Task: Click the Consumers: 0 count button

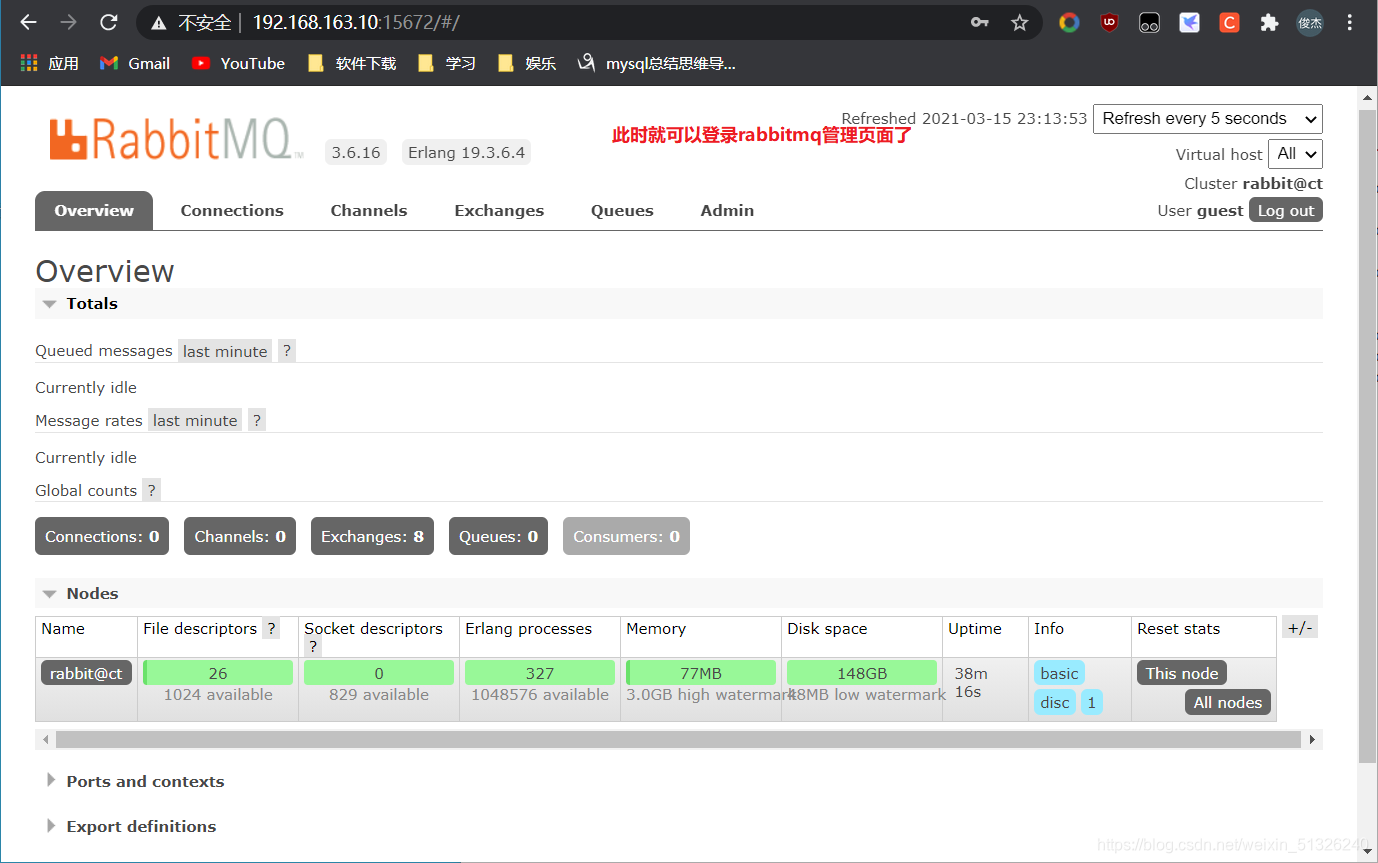Action: pos(626,536)
